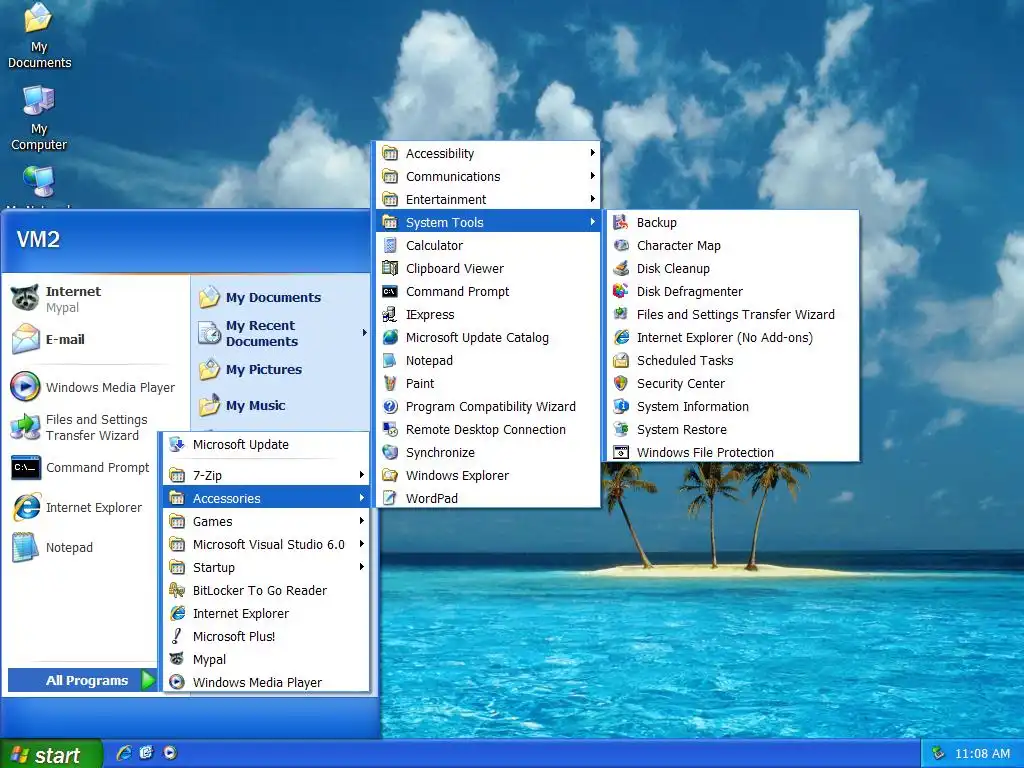Launch Paint from Accessories

tap(488, 383)
